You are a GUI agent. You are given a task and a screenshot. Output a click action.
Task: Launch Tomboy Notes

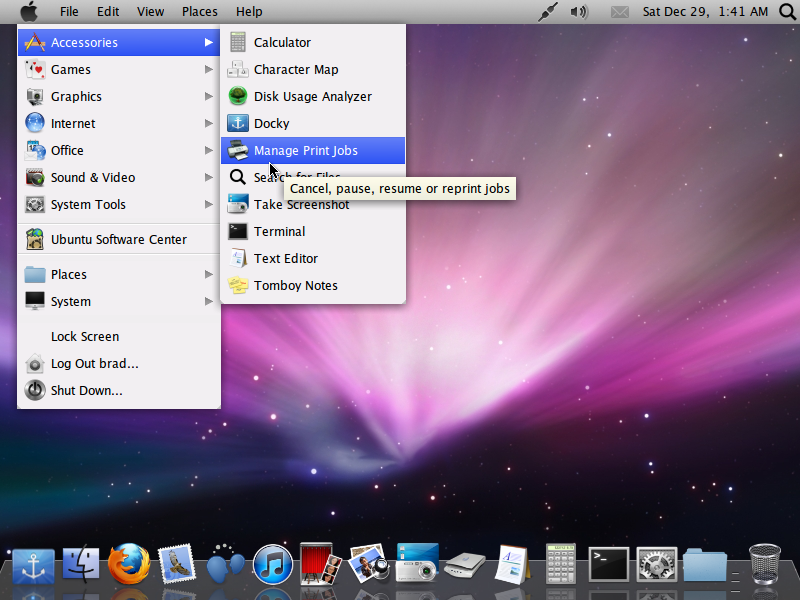point(313,286)
